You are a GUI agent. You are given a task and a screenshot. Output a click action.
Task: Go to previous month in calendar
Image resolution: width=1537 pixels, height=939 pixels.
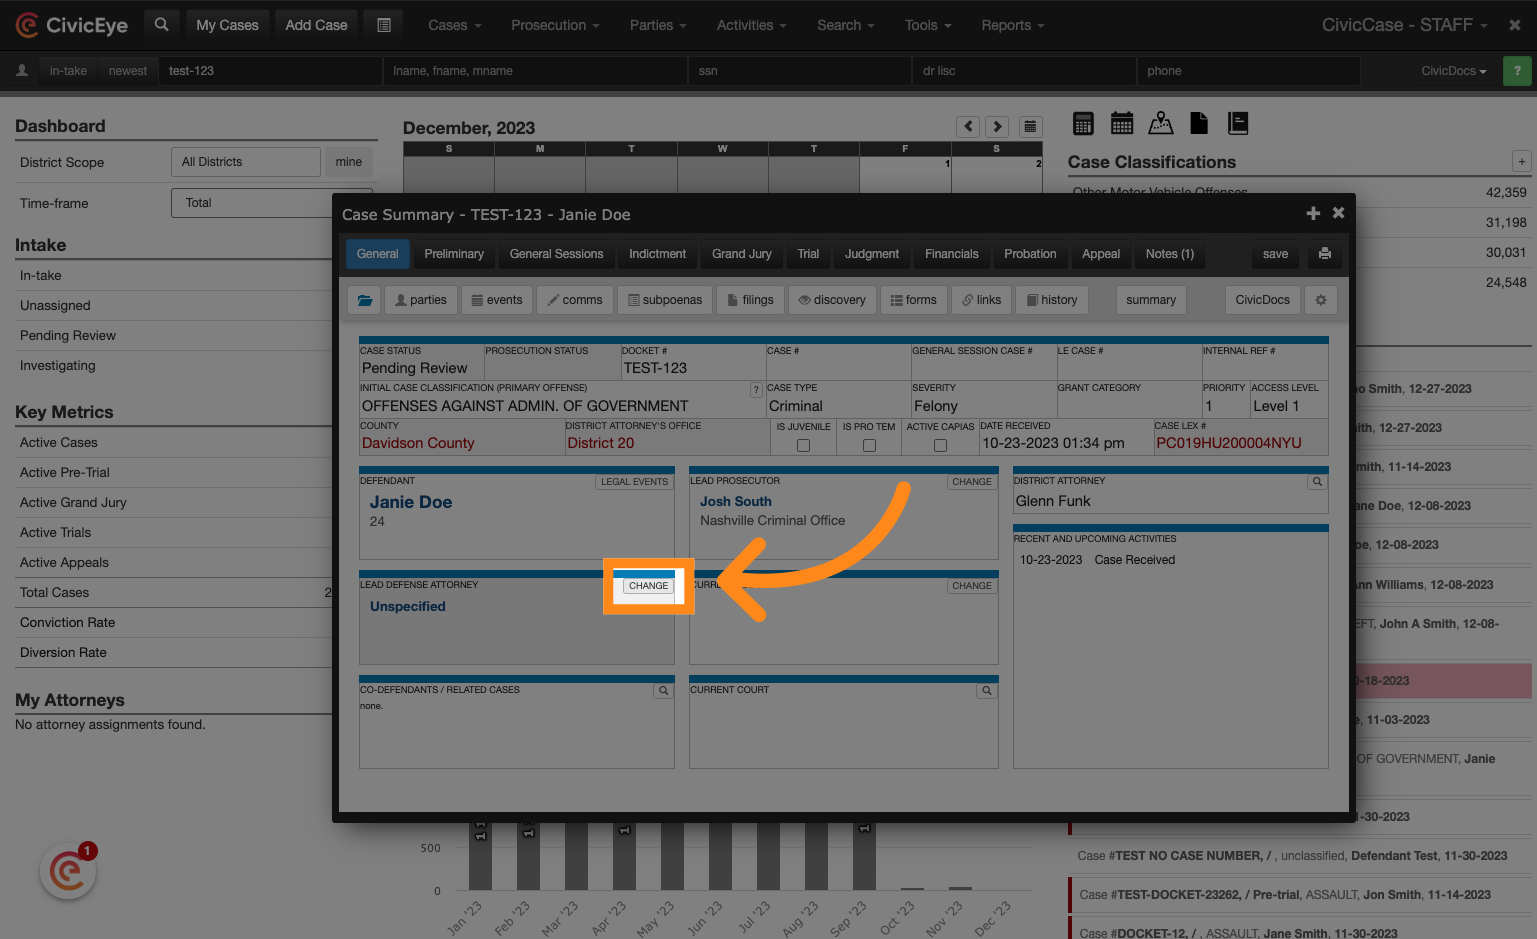pos(967,126)
